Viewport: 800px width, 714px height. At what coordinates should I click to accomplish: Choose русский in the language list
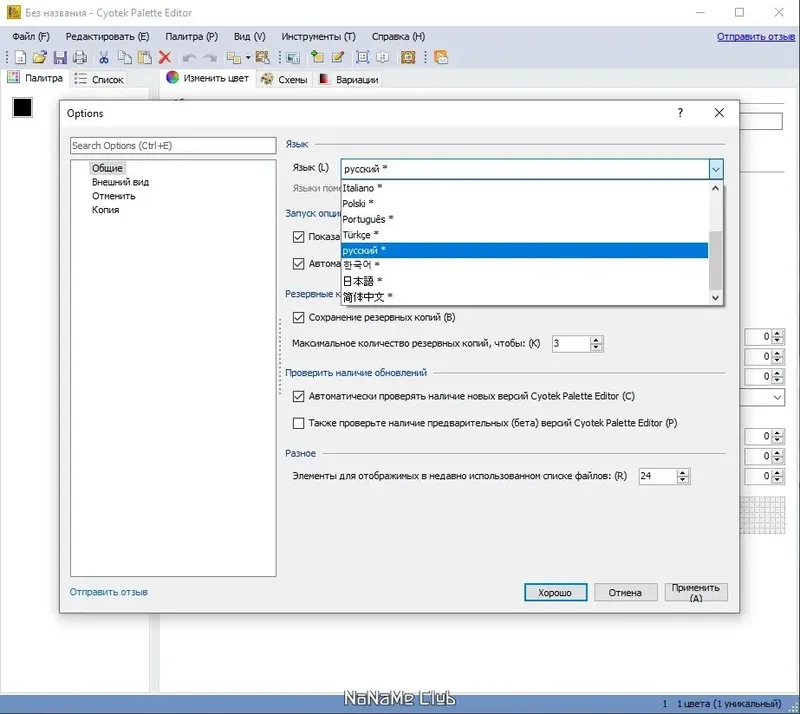pyautogui.click(x=524, y=250)
